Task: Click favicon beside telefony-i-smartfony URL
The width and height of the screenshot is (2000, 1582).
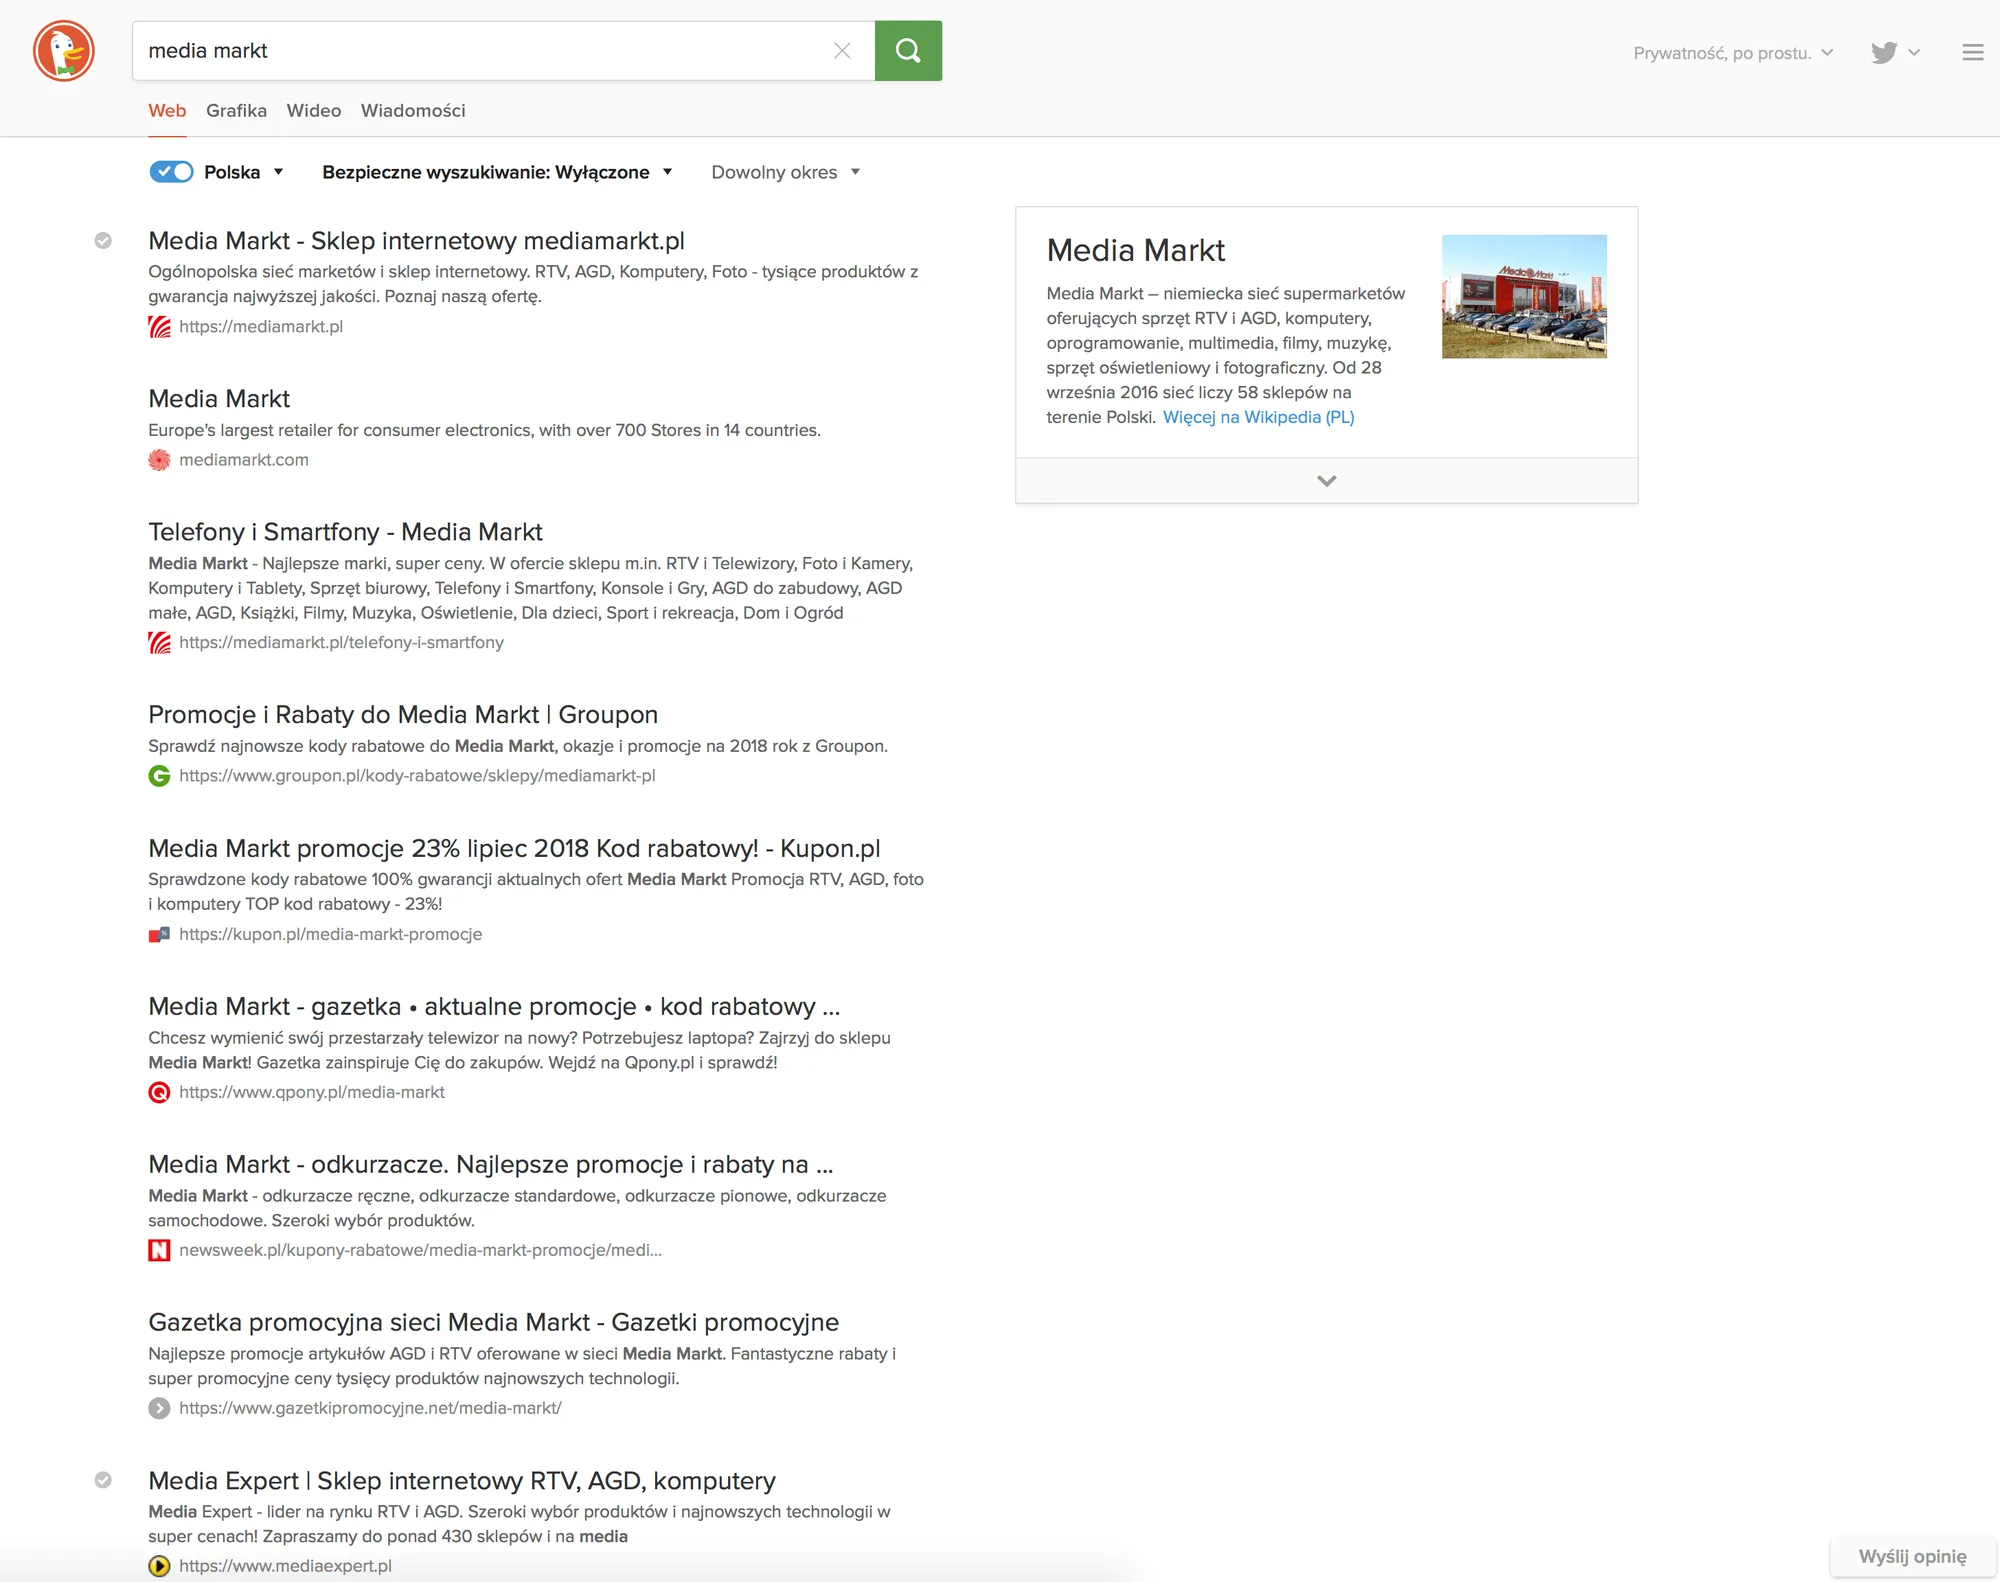Action: (x=159, y=643)
